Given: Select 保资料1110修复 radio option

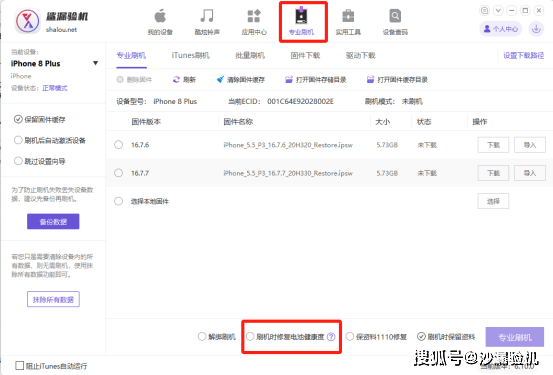Looking at the screenshot, I should click(350, 337).
